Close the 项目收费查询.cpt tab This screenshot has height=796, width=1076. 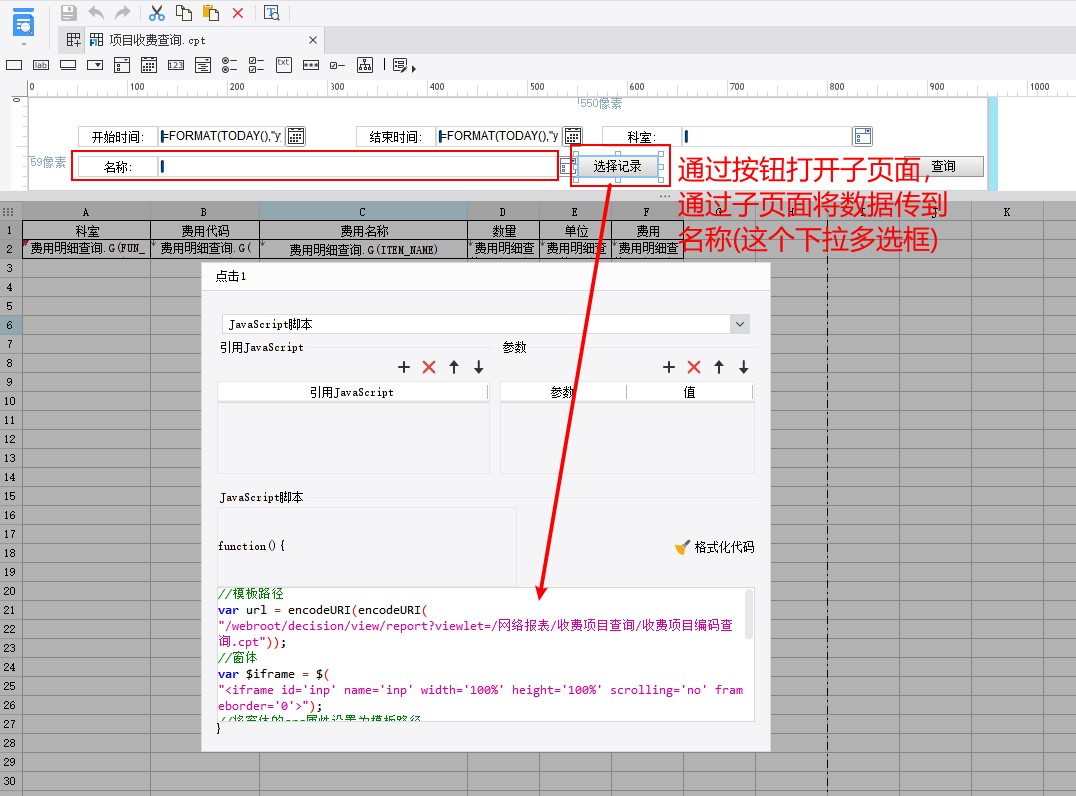[x=313, y=40]
